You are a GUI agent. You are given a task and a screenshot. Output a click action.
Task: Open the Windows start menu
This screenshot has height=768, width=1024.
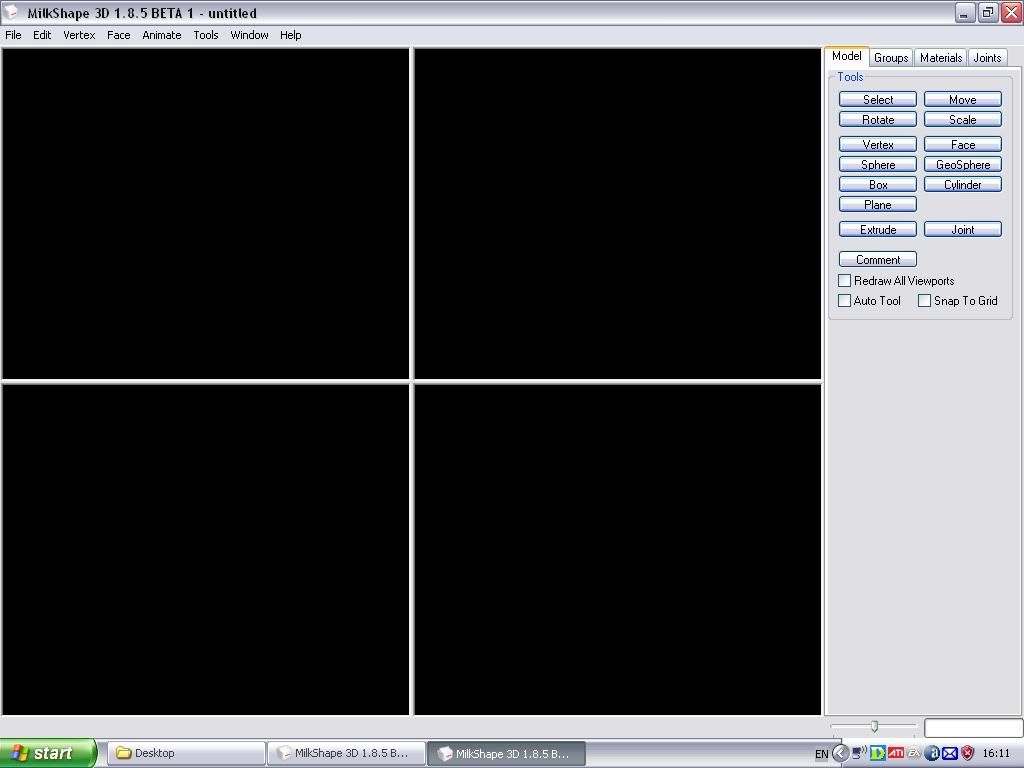tap(48, 753)
